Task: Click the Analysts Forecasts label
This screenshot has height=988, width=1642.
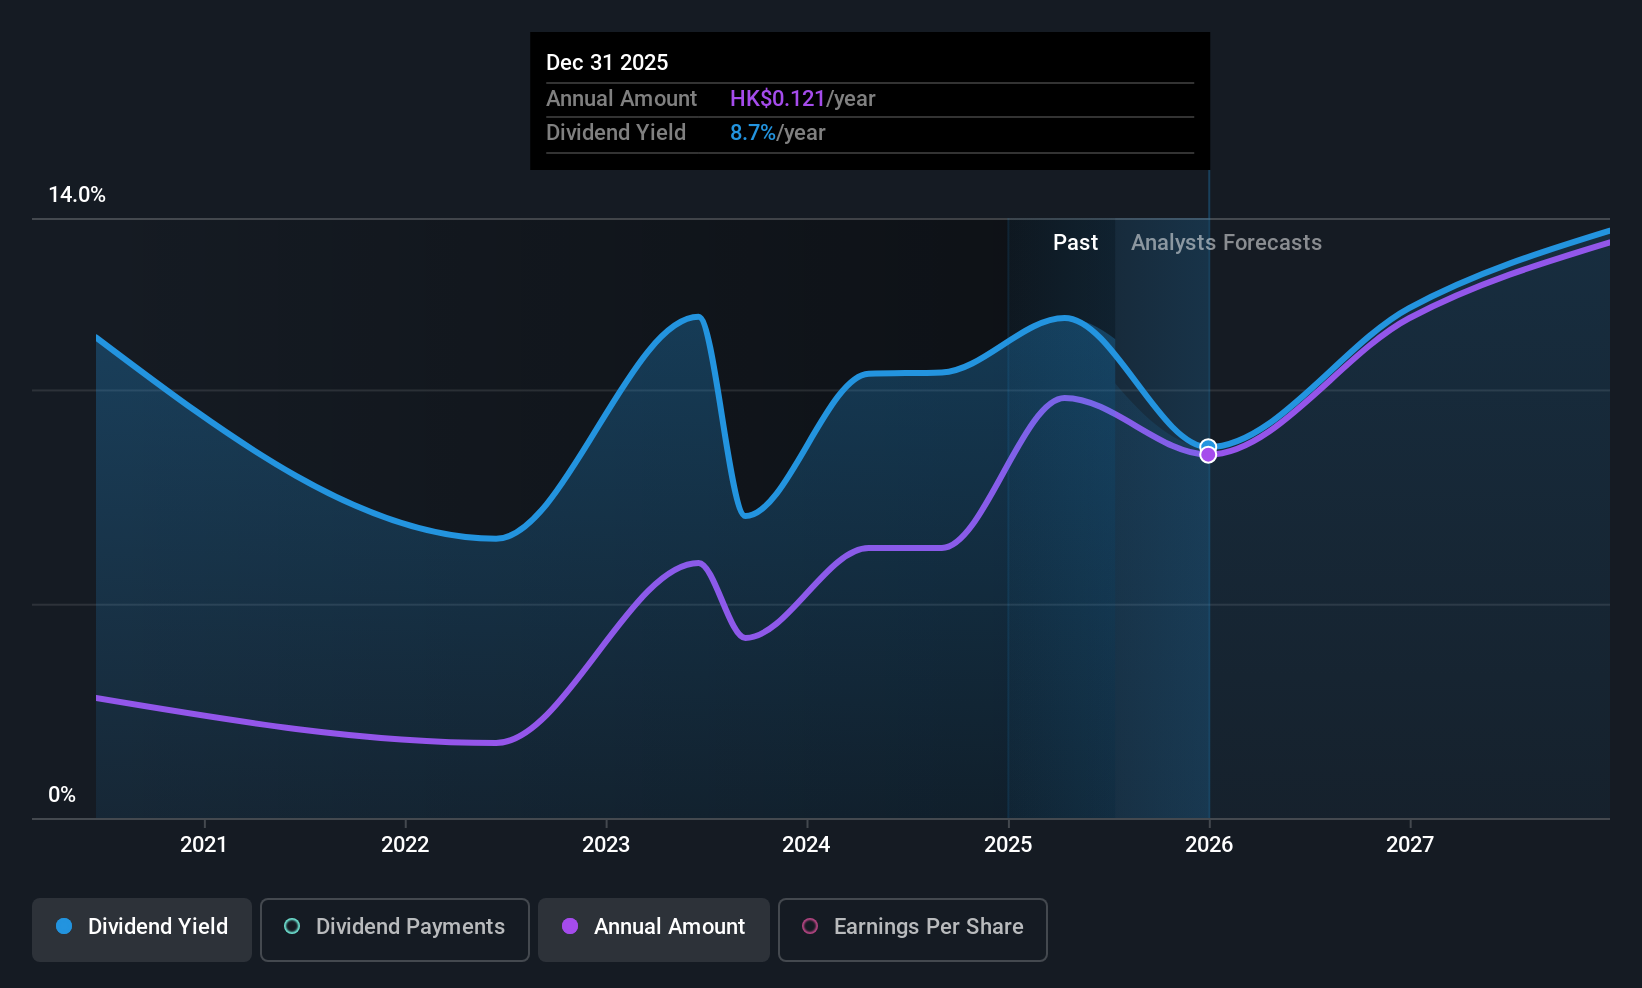Action: [1226, 243]
